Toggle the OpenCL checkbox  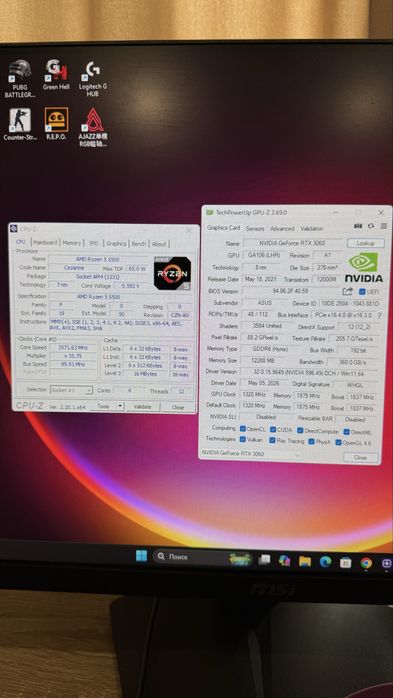[243, 429]
